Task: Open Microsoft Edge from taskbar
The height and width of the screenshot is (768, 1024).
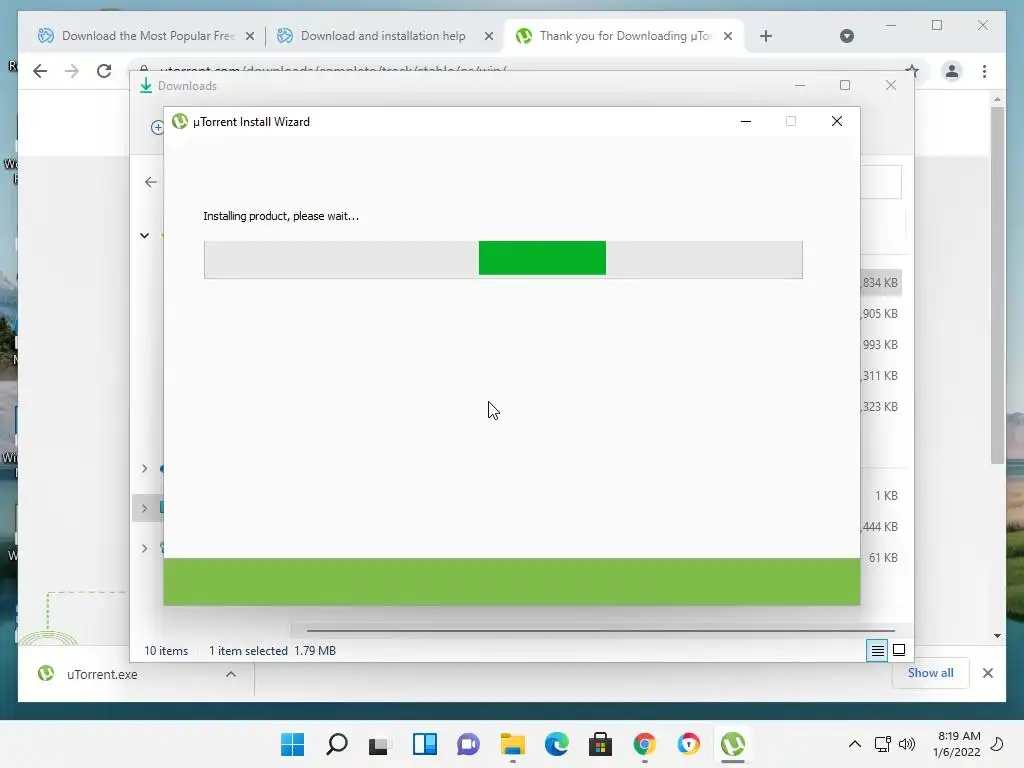Action: coord(556,744)
